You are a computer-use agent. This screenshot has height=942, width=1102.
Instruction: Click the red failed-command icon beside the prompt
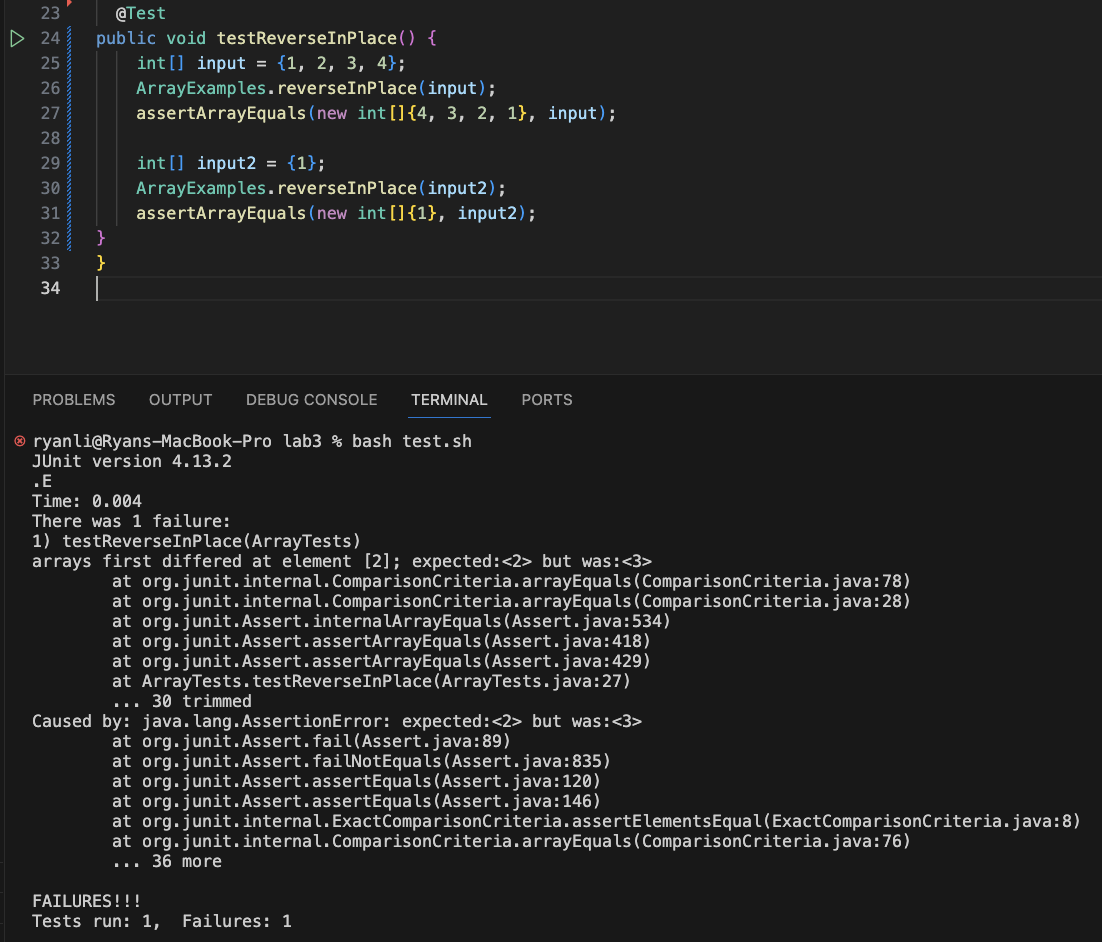[x=20, y=441]
